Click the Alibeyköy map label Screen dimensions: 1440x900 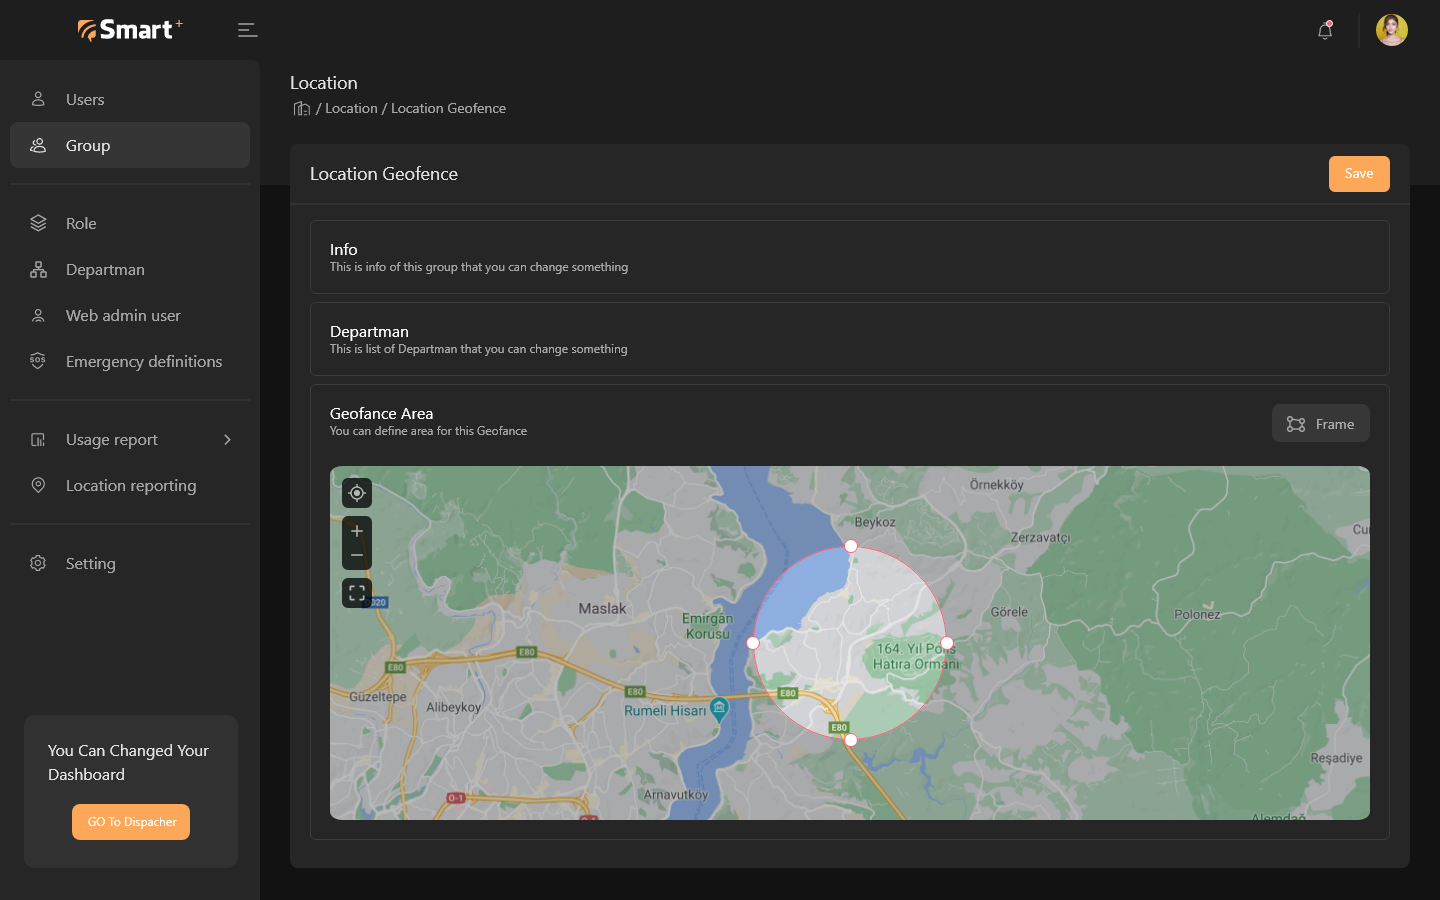point(454,707)
